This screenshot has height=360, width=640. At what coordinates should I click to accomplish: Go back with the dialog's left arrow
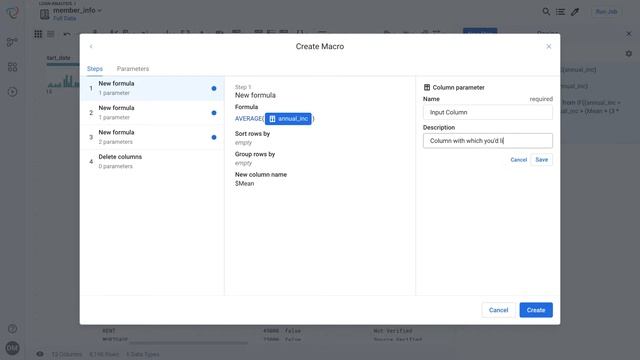pos(91,47)
